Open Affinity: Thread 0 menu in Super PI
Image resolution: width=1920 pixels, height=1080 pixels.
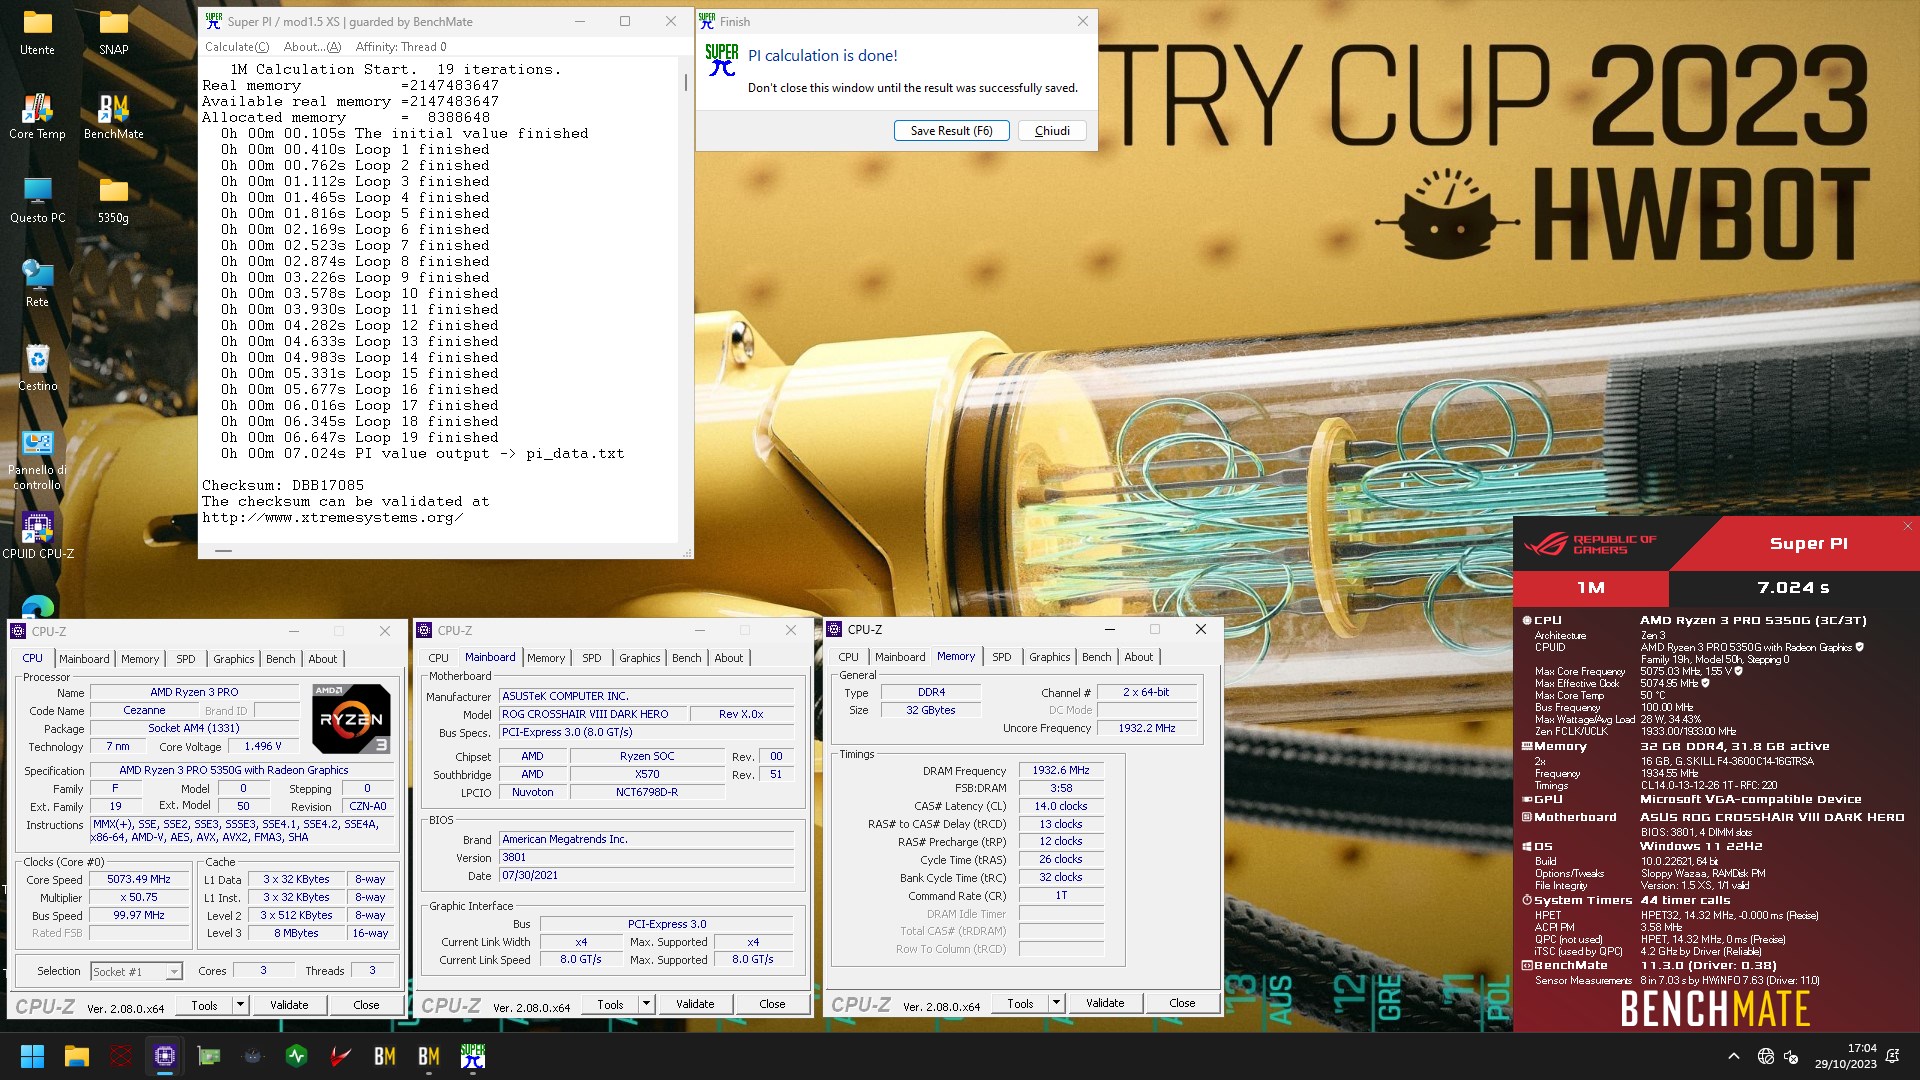(401, 47)
